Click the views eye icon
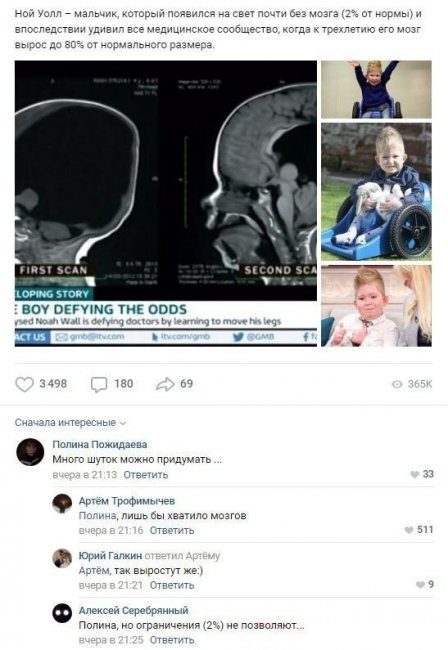 click(397, 385)
